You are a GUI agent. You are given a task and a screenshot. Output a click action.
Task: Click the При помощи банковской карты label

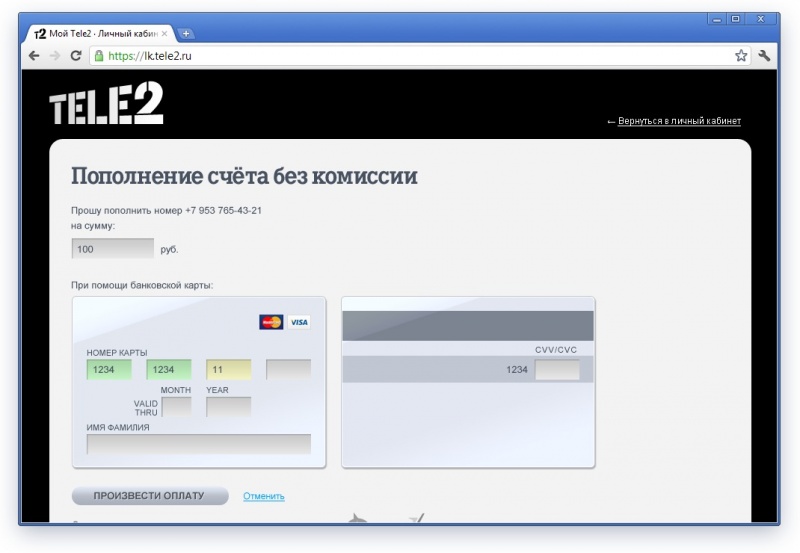[142, 285]
